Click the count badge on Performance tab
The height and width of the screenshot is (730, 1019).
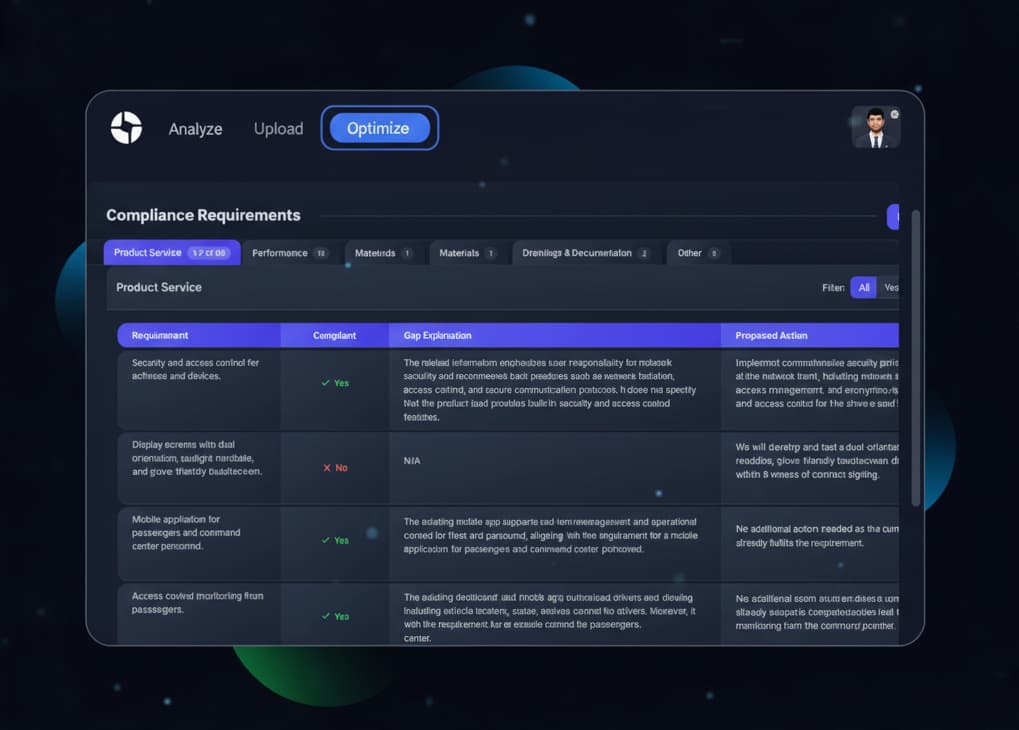(x=322, y=253)
